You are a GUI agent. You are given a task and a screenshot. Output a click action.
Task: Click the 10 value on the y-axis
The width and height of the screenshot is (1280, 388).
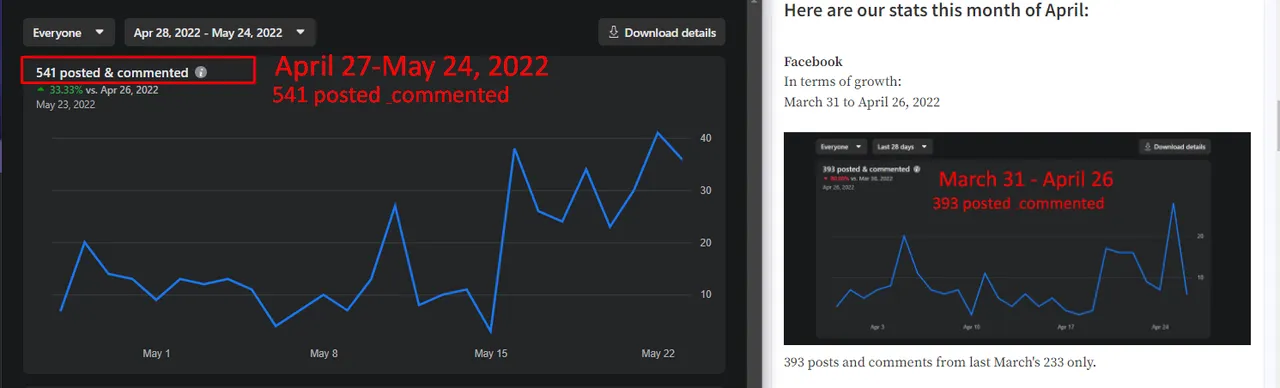coord(705,294)
